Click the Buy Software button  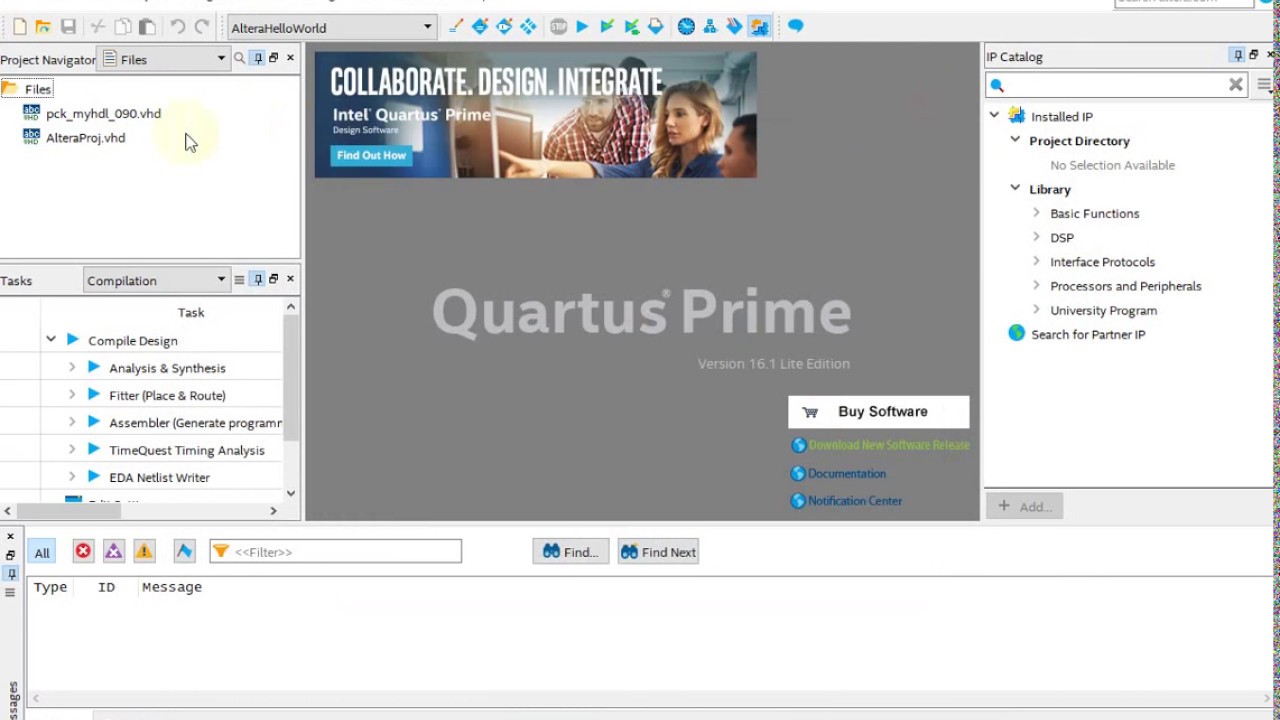[x=878, y=412]
